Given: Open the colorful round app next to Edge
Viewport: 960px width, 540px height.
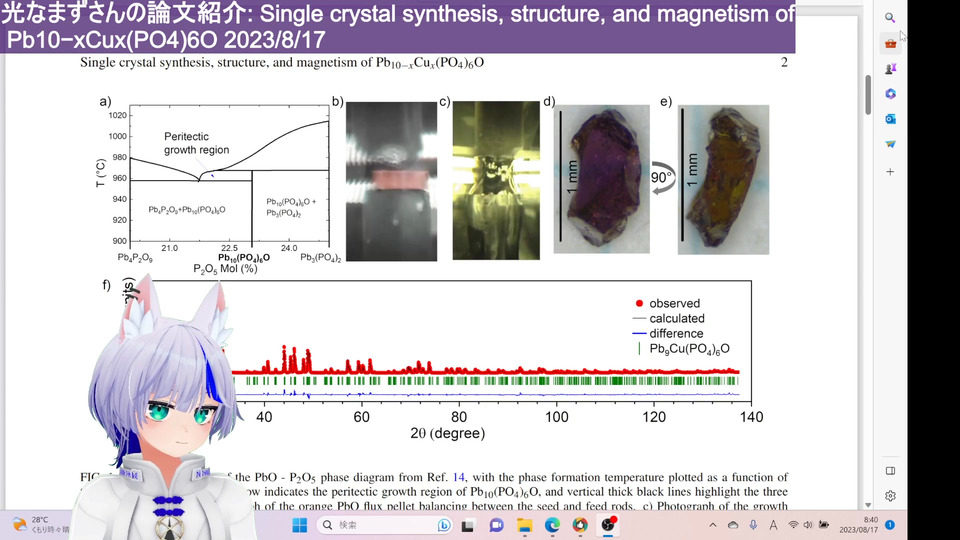Looking at the screenshot, I should [x=580, y=525].
